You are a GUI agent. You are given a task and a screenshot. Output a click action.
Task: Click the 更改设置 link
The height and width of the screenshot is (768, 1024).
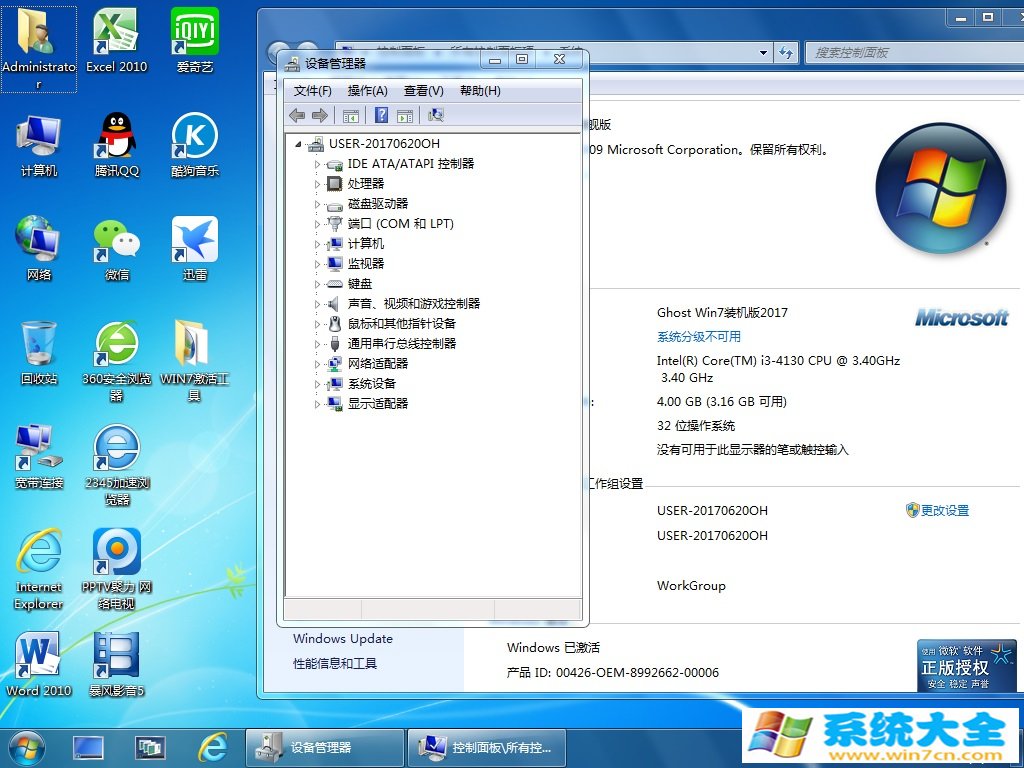pyautogui.click(x=944, y=510)
